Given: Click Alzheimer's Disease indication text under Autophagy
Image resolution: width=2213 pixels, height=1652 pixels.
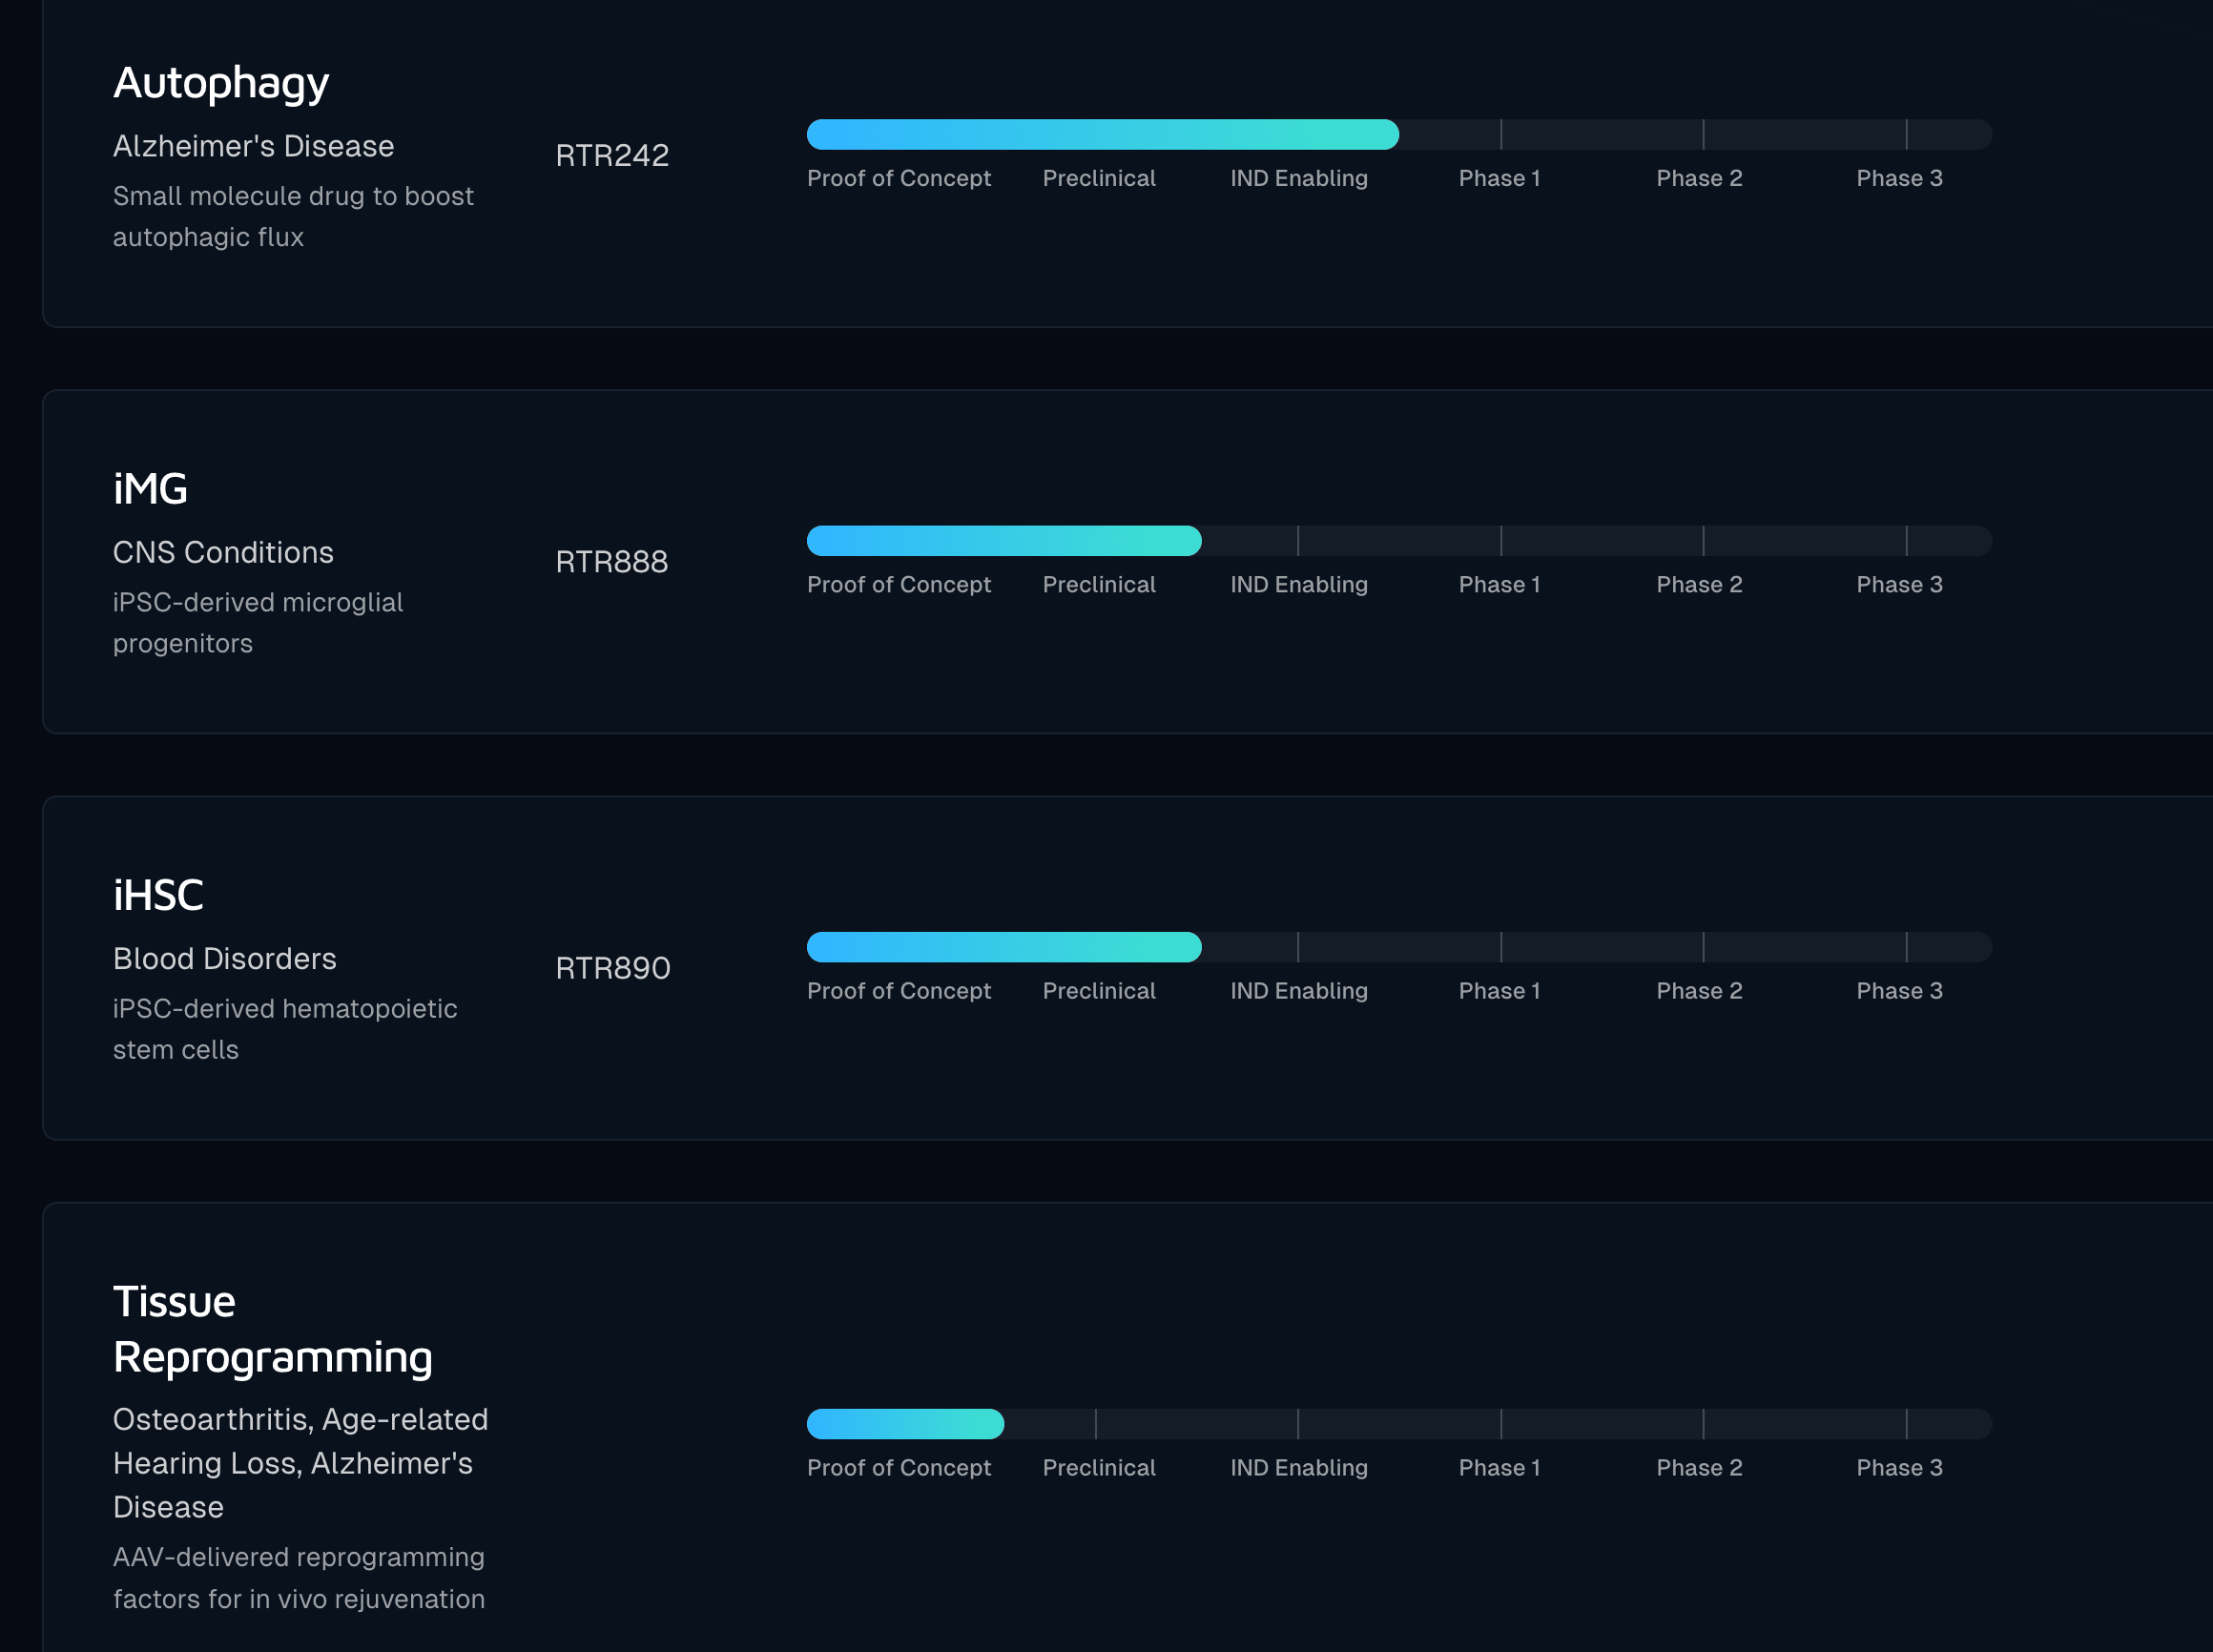Looking at the screenshot, I should [253, 146].
